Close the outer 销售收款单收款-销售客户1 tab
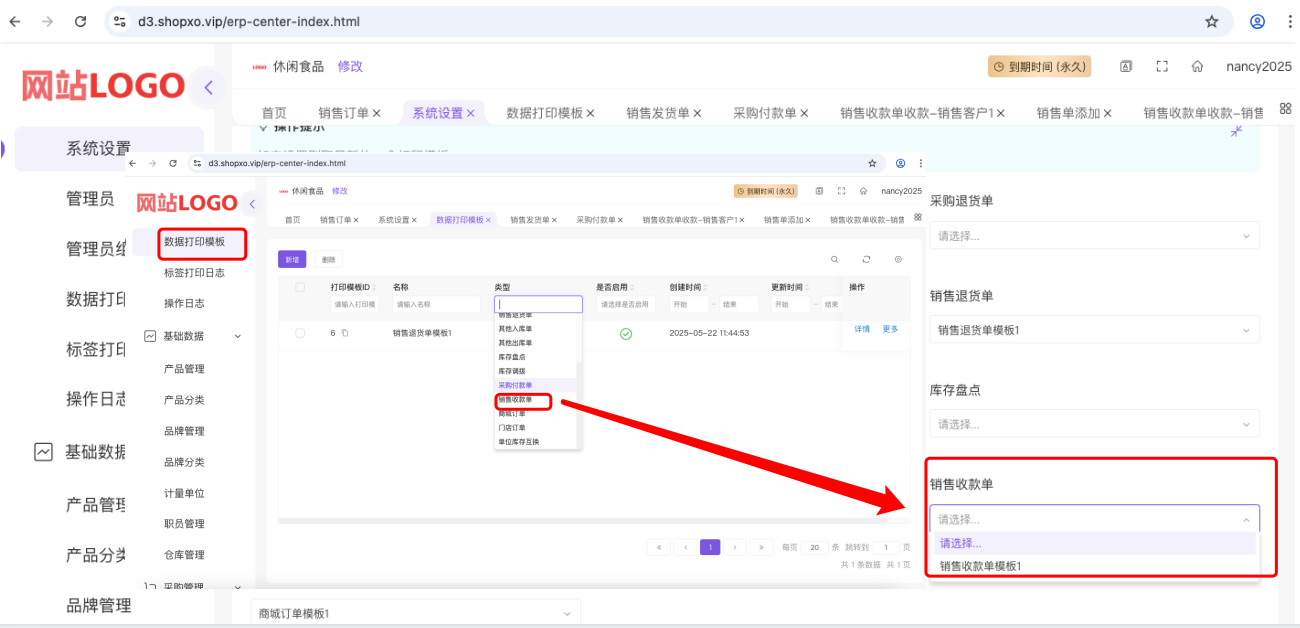This screenshot has height=628, width=1300. [x=1000, y=114]
